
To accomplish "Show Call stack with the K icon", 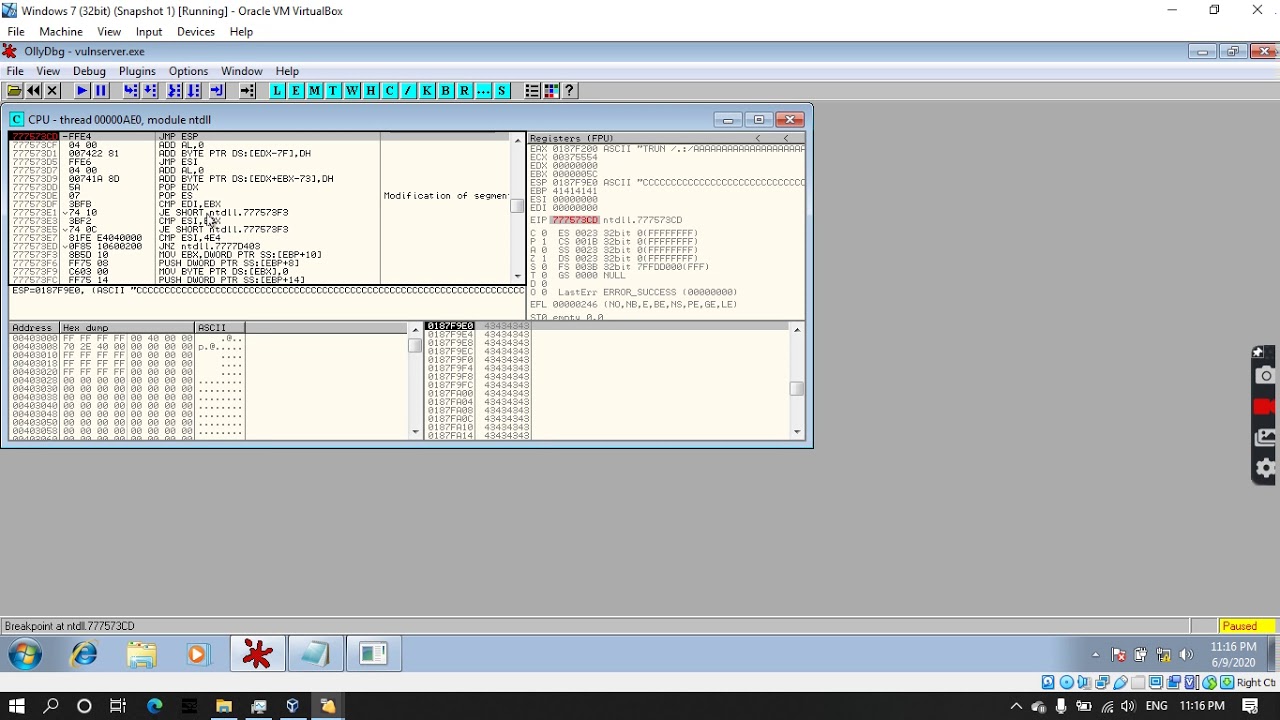I will click(x=427, y=91).
